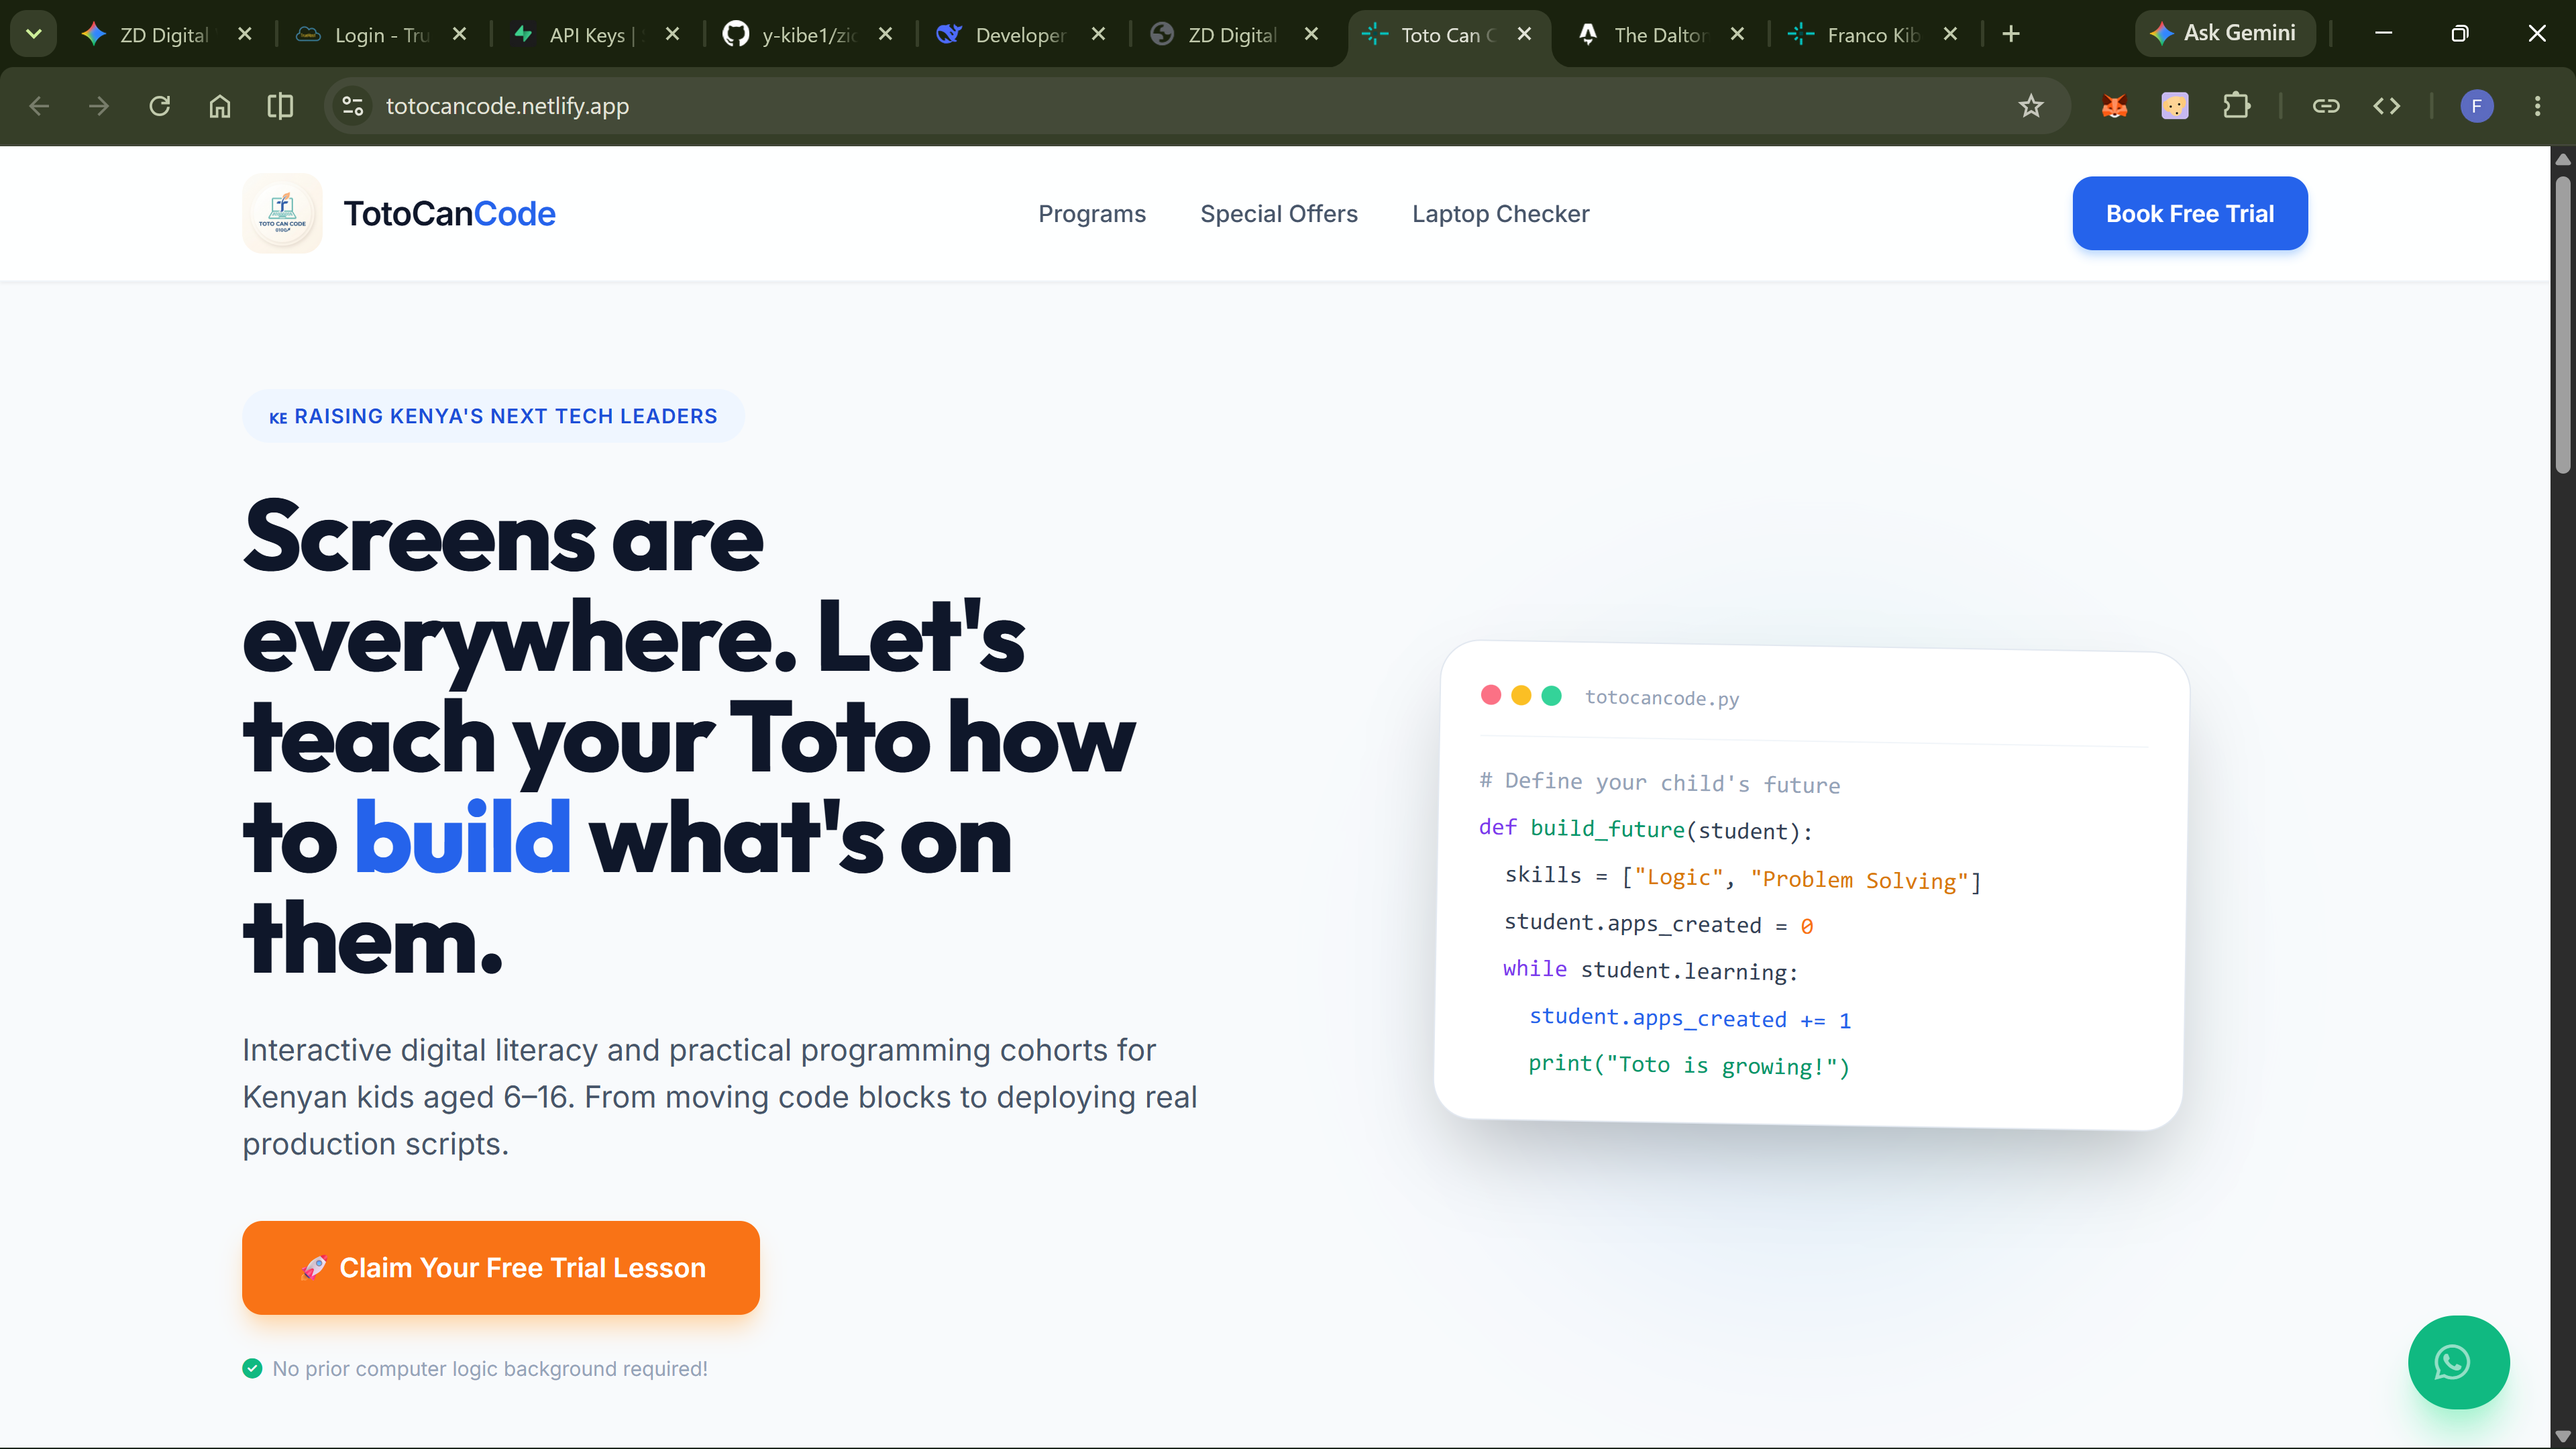Image resolution: width=2576 pixels, height=1449 pixels.
Task: Close the Franco Kib tab
Action: click(1950, 34)
